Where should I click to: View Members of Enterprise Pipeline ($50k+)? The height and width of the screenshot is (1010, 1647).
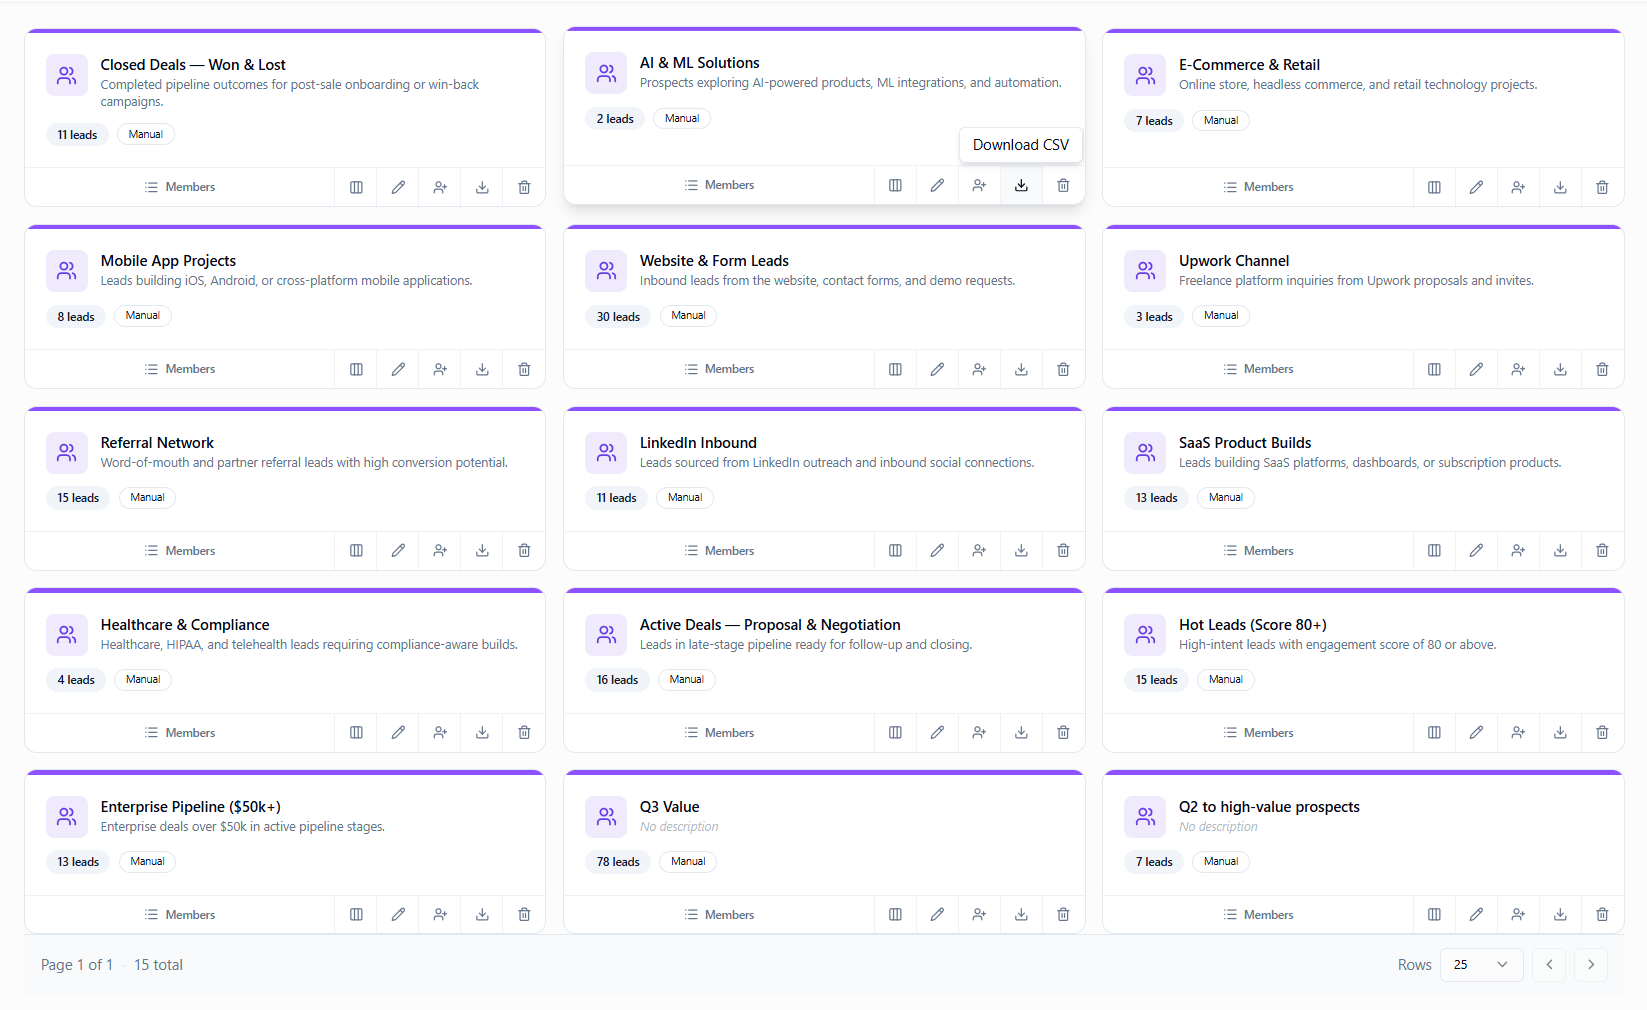pos(180,915)
